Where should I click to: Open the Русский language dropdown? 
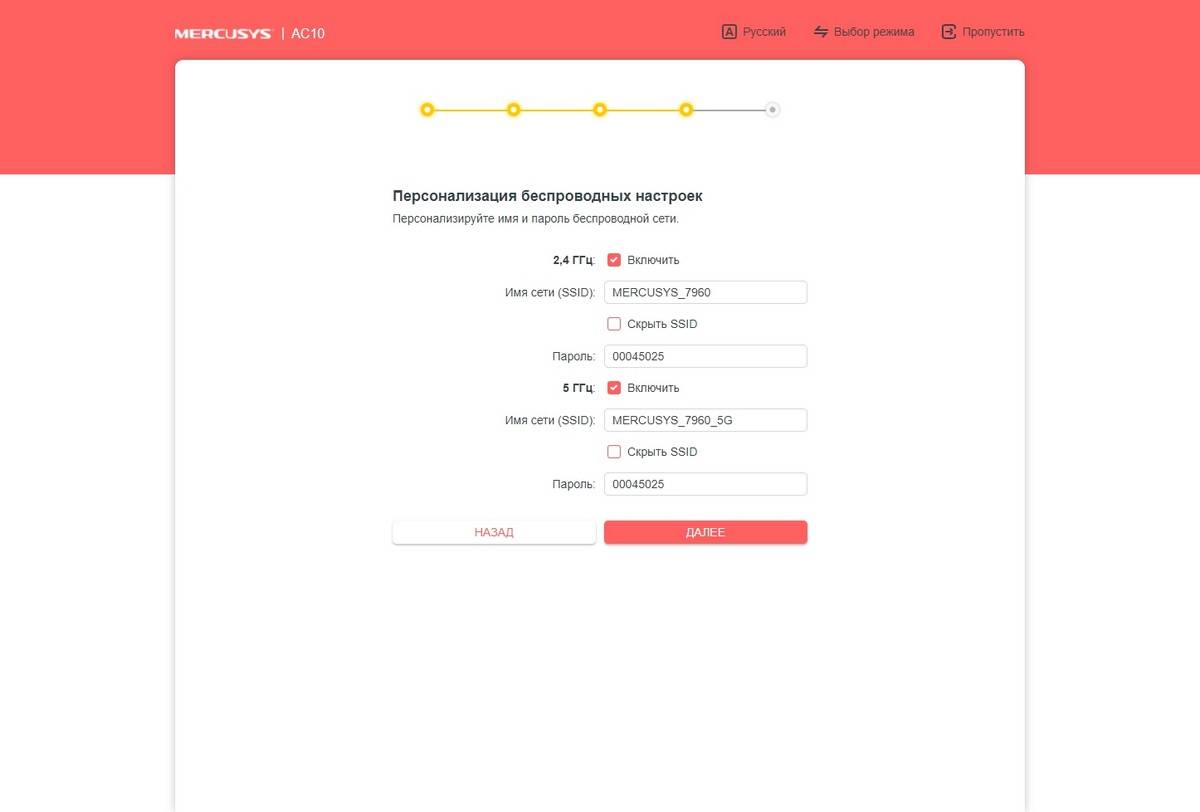coord(764,32)
